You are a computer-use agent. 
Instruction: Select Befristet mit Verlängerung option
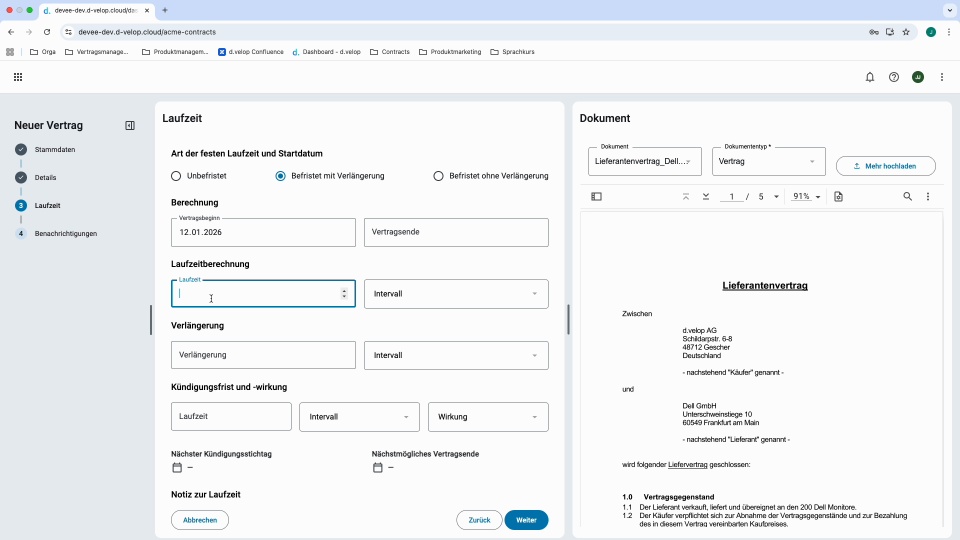[280, 176]
